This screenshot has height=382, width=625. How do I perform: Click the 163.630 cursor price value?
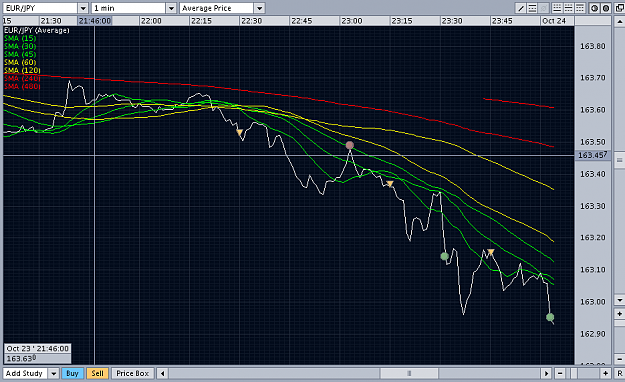coord(21,358)
